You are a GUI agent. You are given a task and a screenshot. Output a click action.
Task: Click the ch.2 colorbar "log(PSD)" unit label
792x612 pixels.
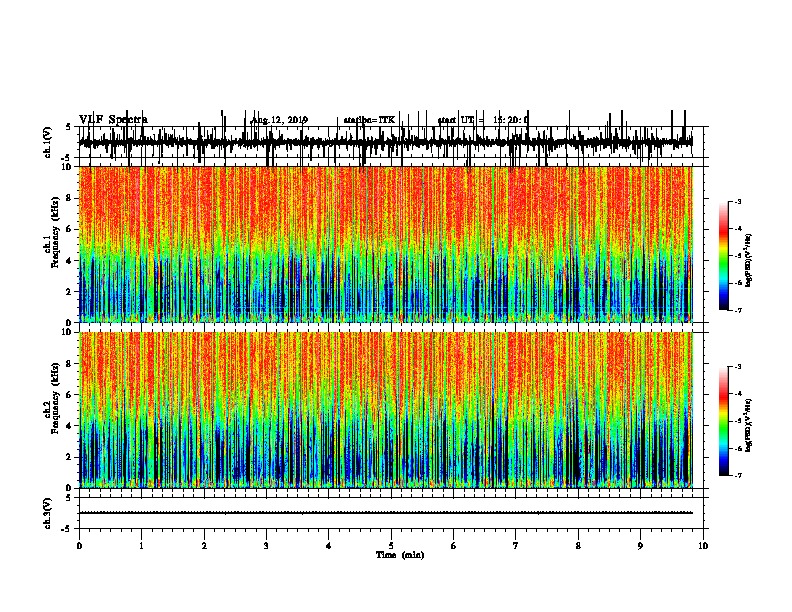click(x=749, y=425)
